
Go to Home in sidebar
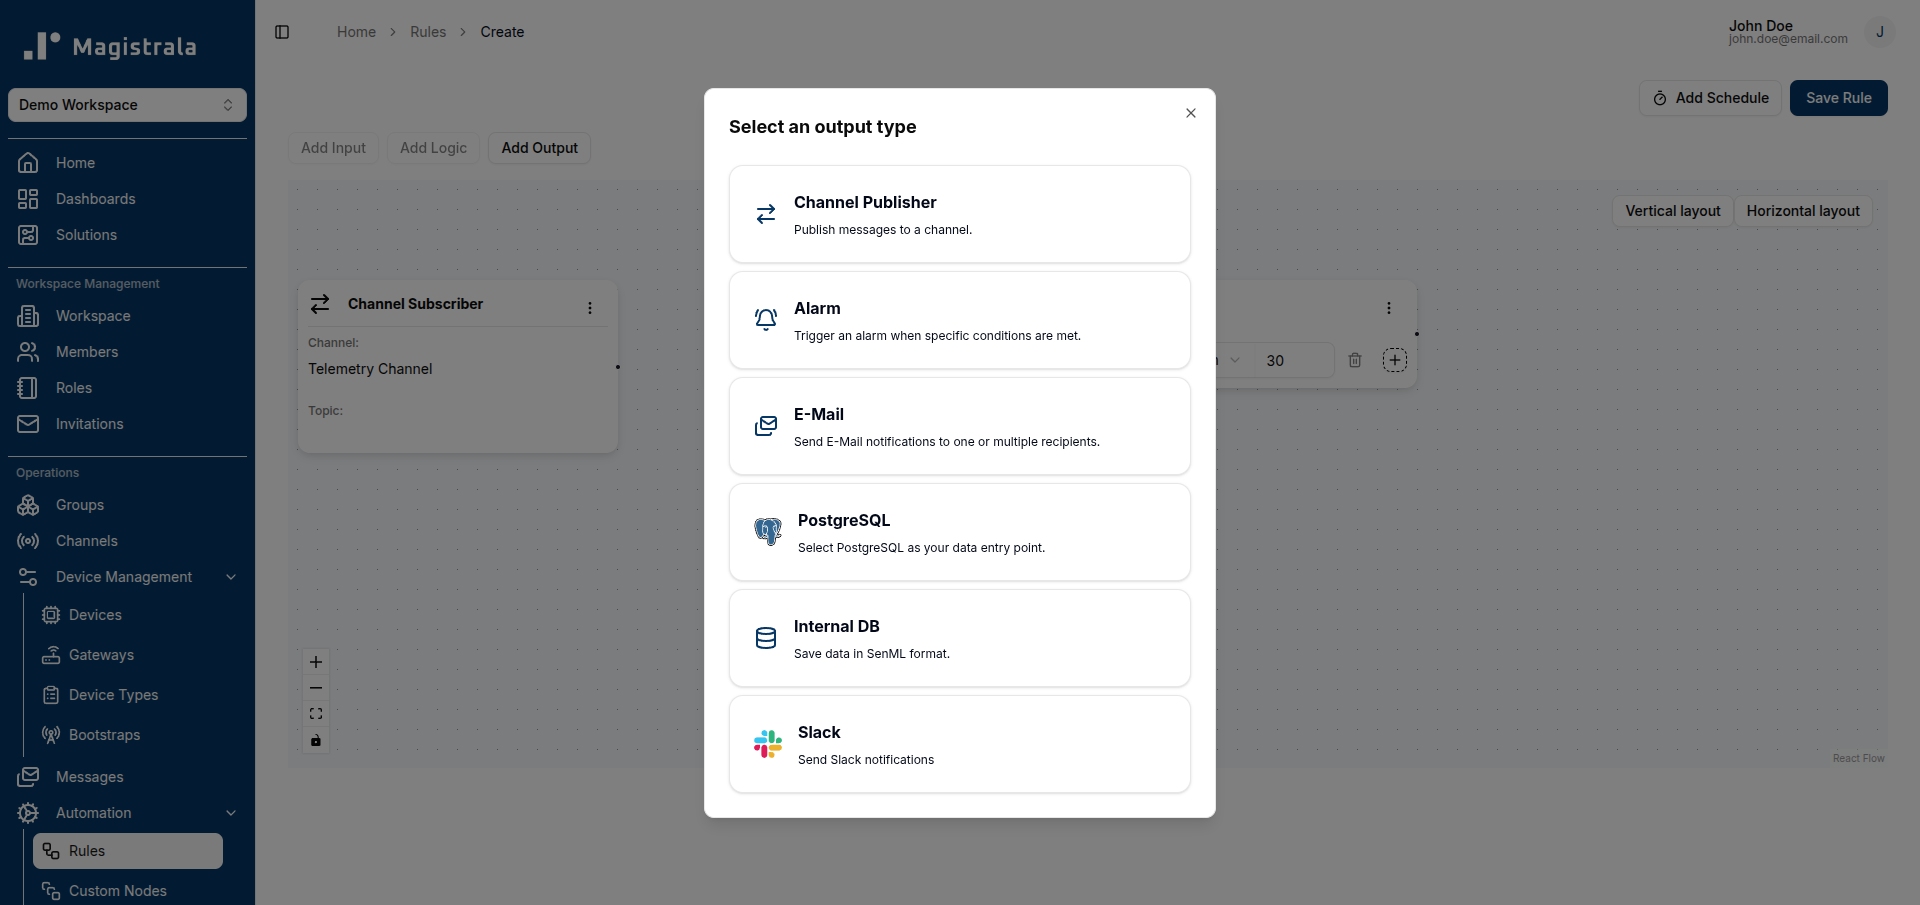pyautogui.click(x=127, y=163)
